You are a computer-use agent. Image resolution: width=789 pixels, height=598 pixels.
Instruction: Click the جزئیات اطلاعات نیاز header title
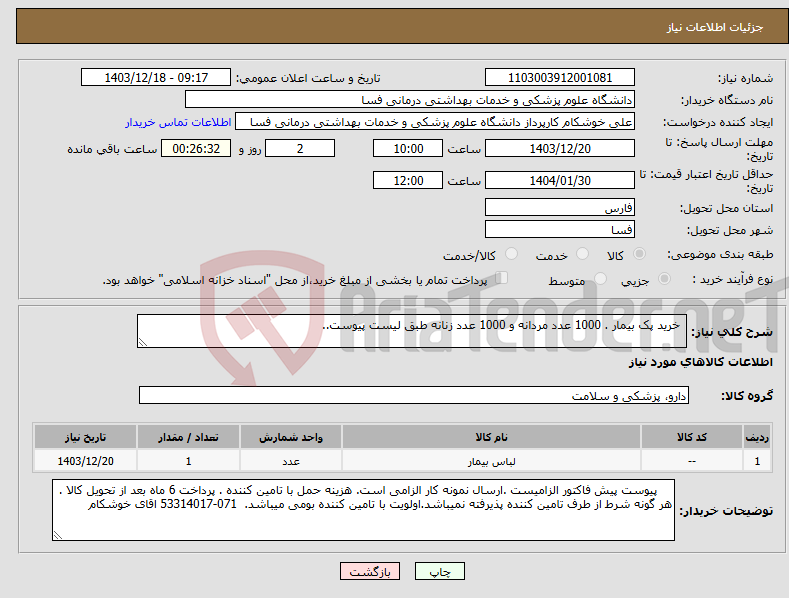tap(715, 27)
